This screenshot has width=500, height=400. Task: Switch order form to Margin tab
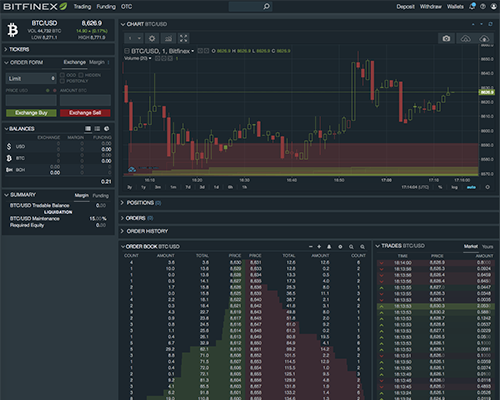(x=97, y=62)
